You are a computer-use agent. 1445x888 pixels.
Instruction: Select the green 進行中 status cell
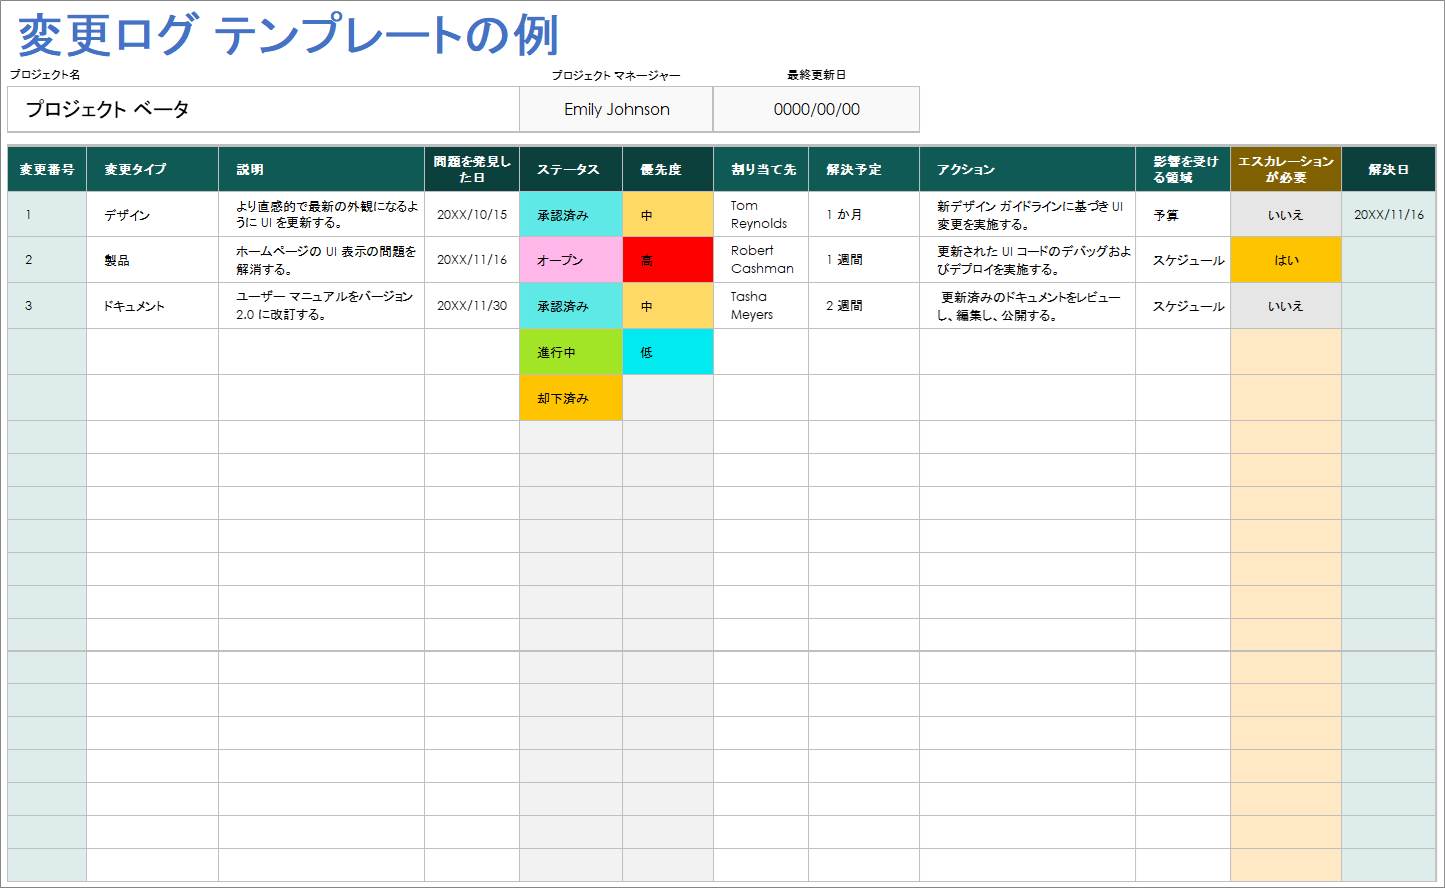571,352
